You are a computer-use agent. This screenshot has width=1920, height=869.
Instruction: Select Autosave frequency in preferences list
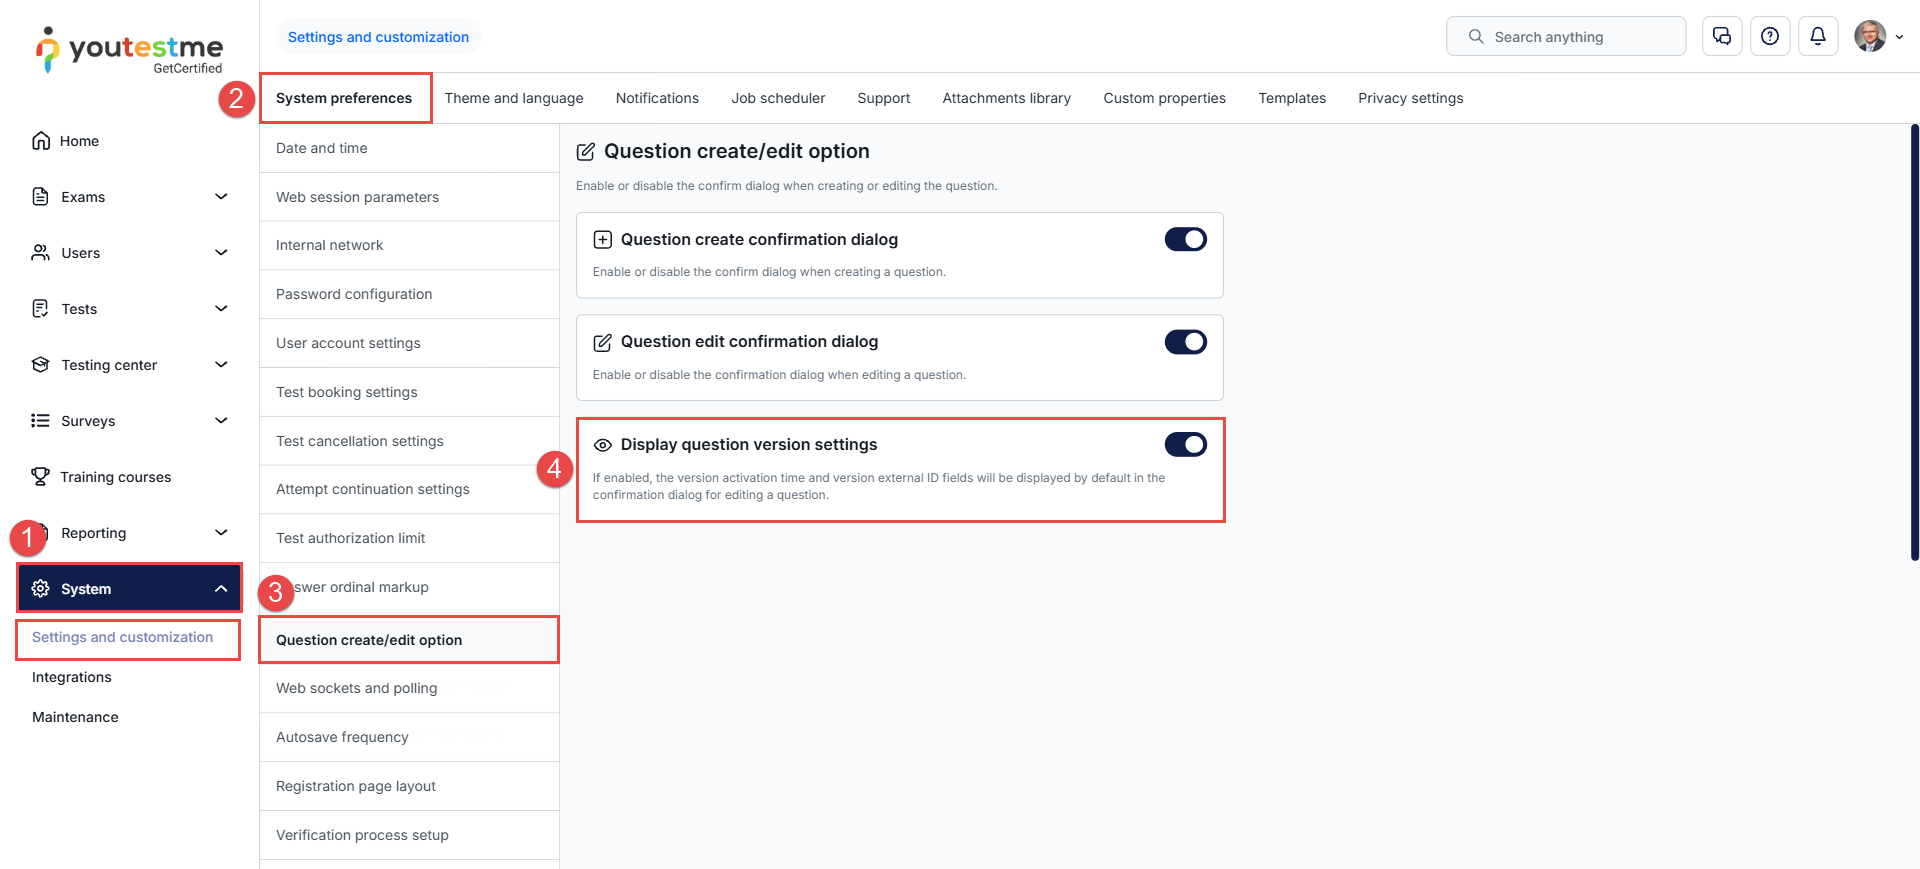[409, 737]
